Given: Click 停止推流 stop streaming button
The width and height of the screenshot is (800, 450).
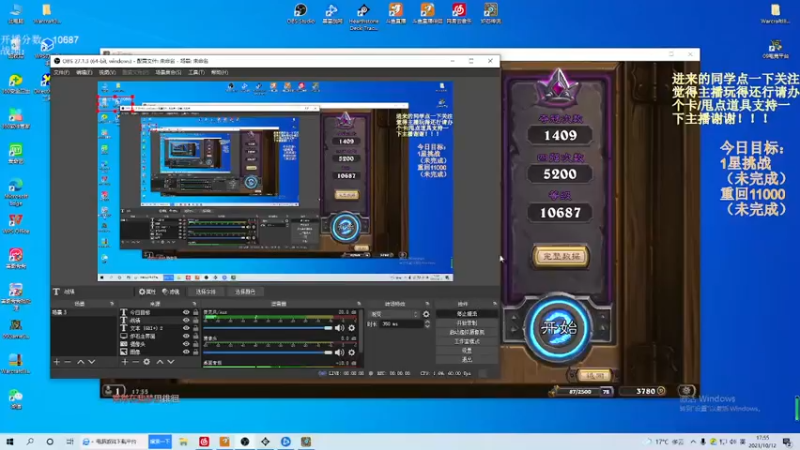Looking at the screenshot, I should (467, 314).
